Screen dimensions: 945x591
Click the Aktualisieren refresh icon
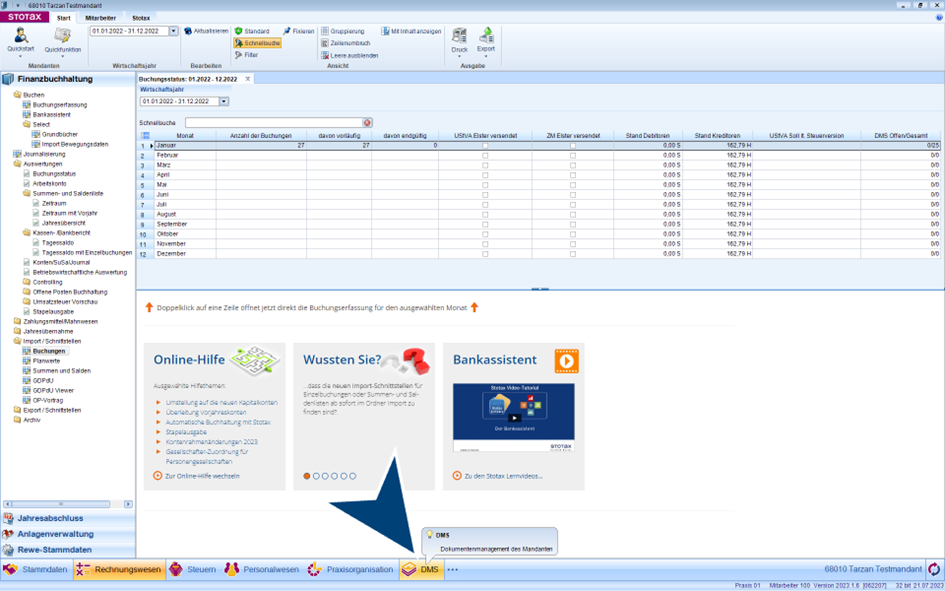click(x=191, y=31)
